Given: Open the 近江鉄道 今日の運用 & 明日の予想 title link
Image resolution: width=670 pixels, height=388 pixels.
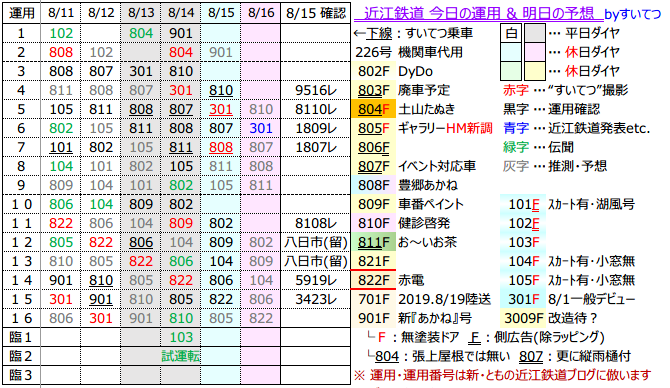Looking at the screenshot, I should (x=478, y=14).
